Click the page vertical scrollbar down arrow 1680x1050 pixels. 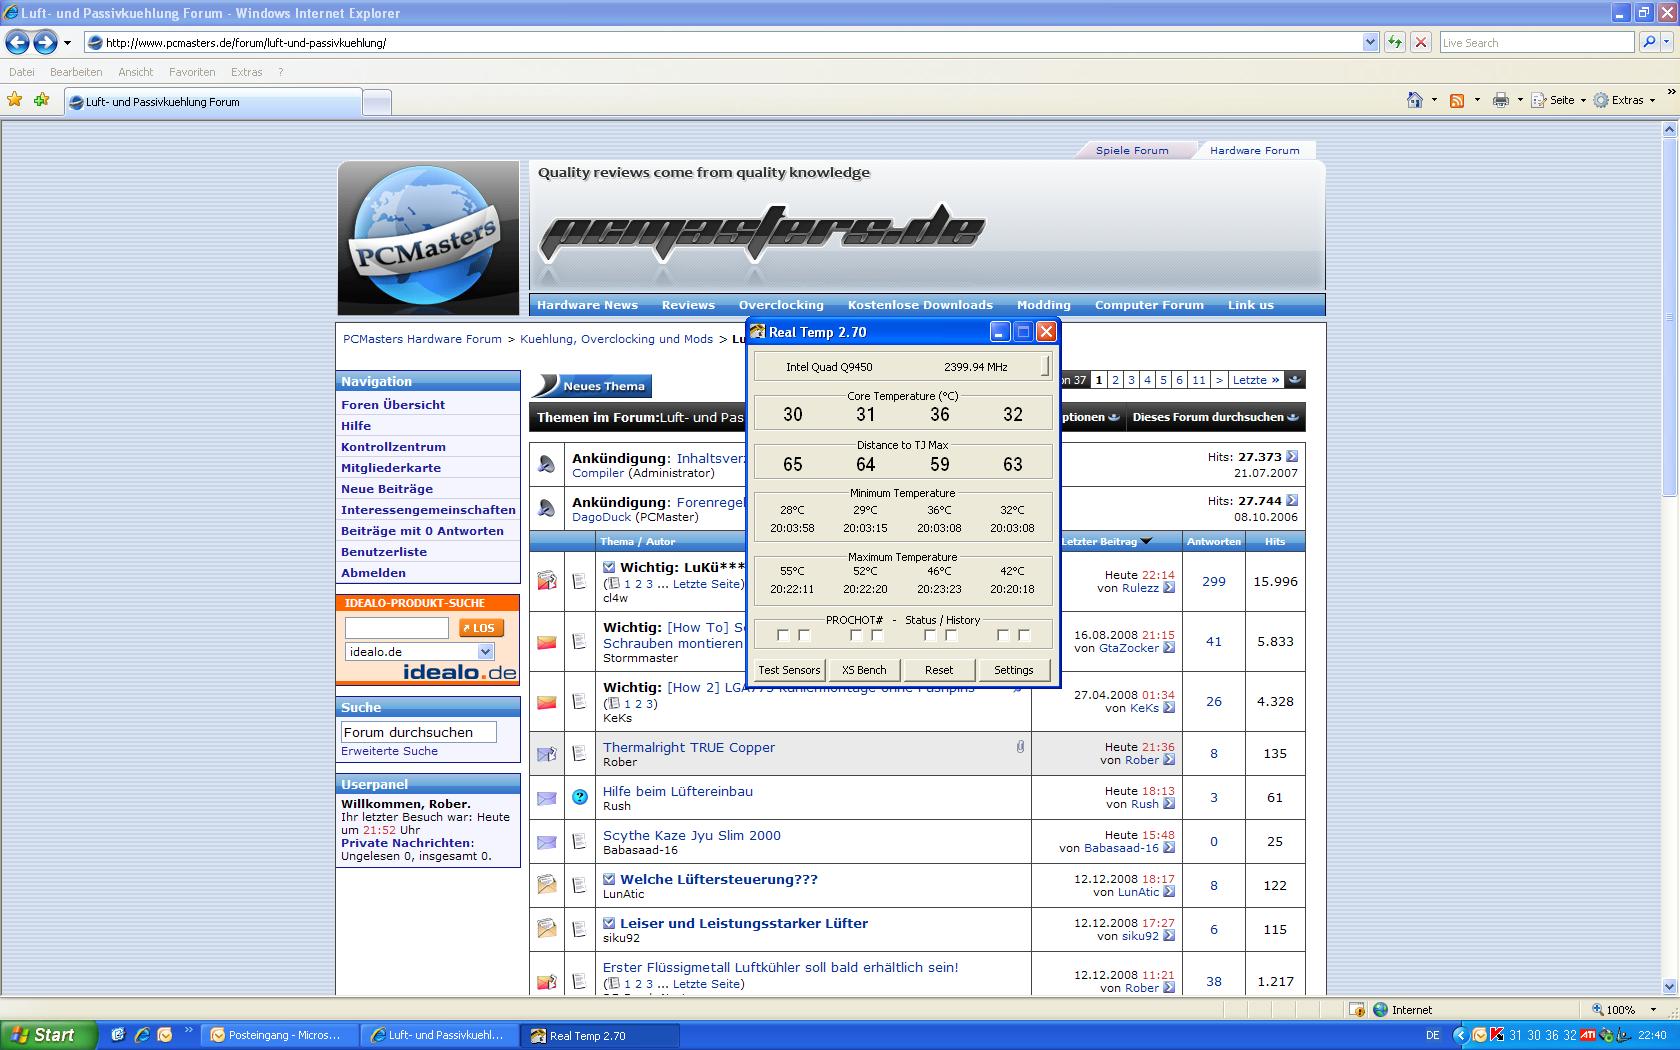(1669, 985)
